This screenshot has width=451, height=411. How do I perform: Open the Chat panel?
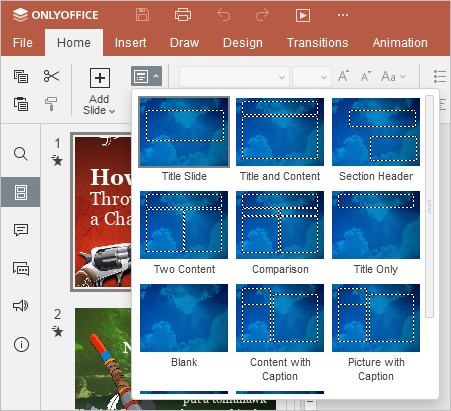pyautogui.click(x=21, y=268)
